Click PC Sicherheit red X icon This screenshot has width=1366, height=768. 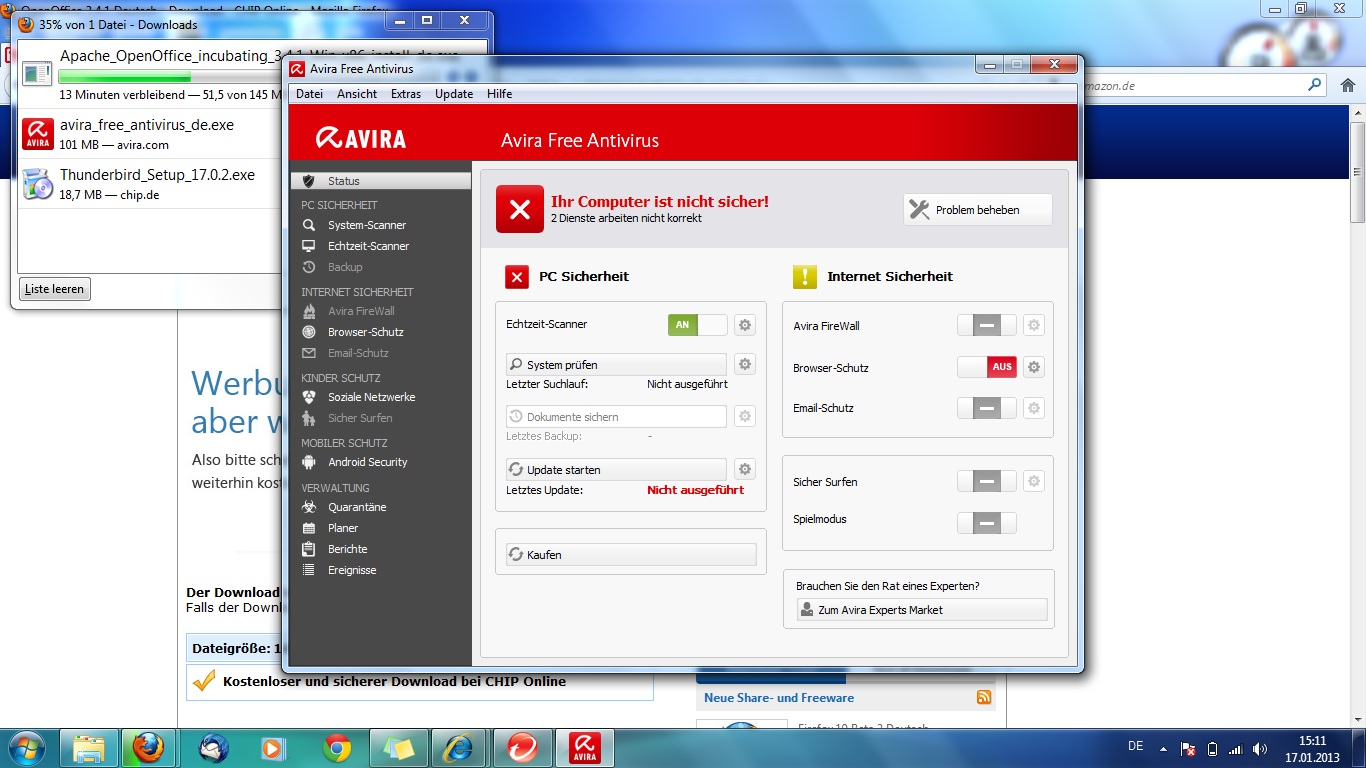517,277
